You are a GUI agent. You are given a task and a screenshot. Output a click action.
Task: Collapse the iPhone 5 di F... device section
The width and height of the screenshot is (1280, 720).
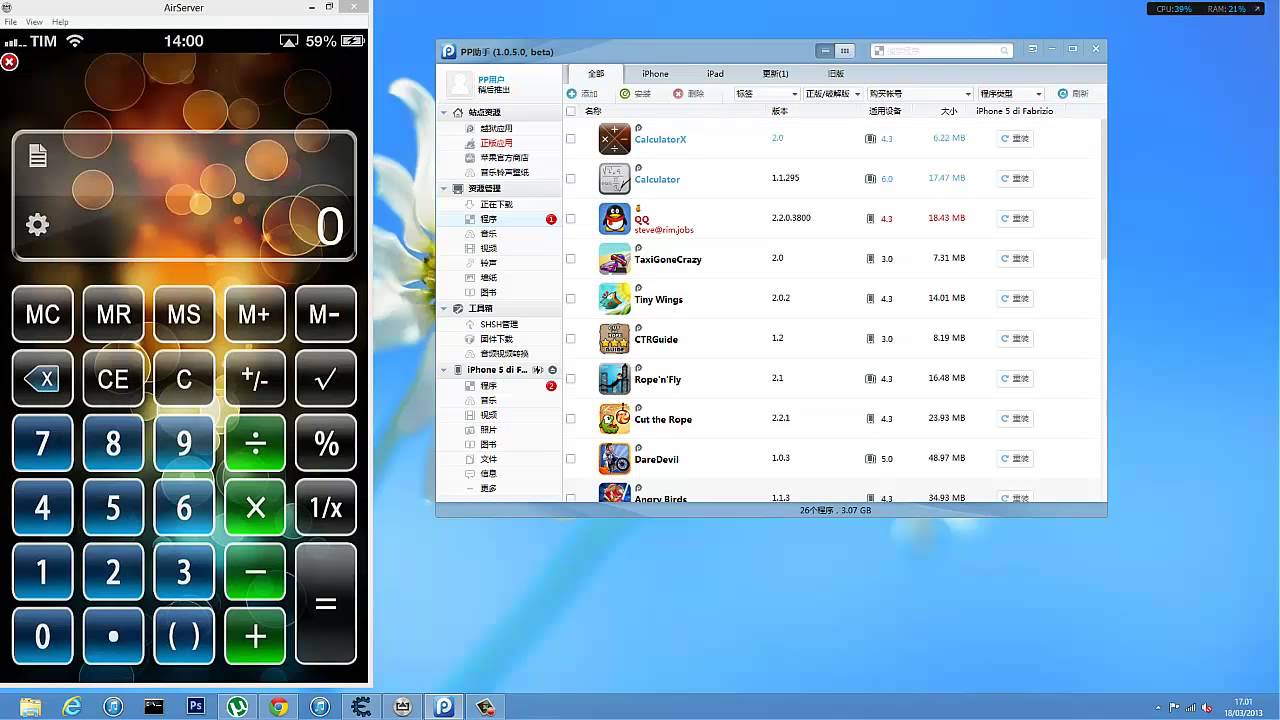(445, 370)
